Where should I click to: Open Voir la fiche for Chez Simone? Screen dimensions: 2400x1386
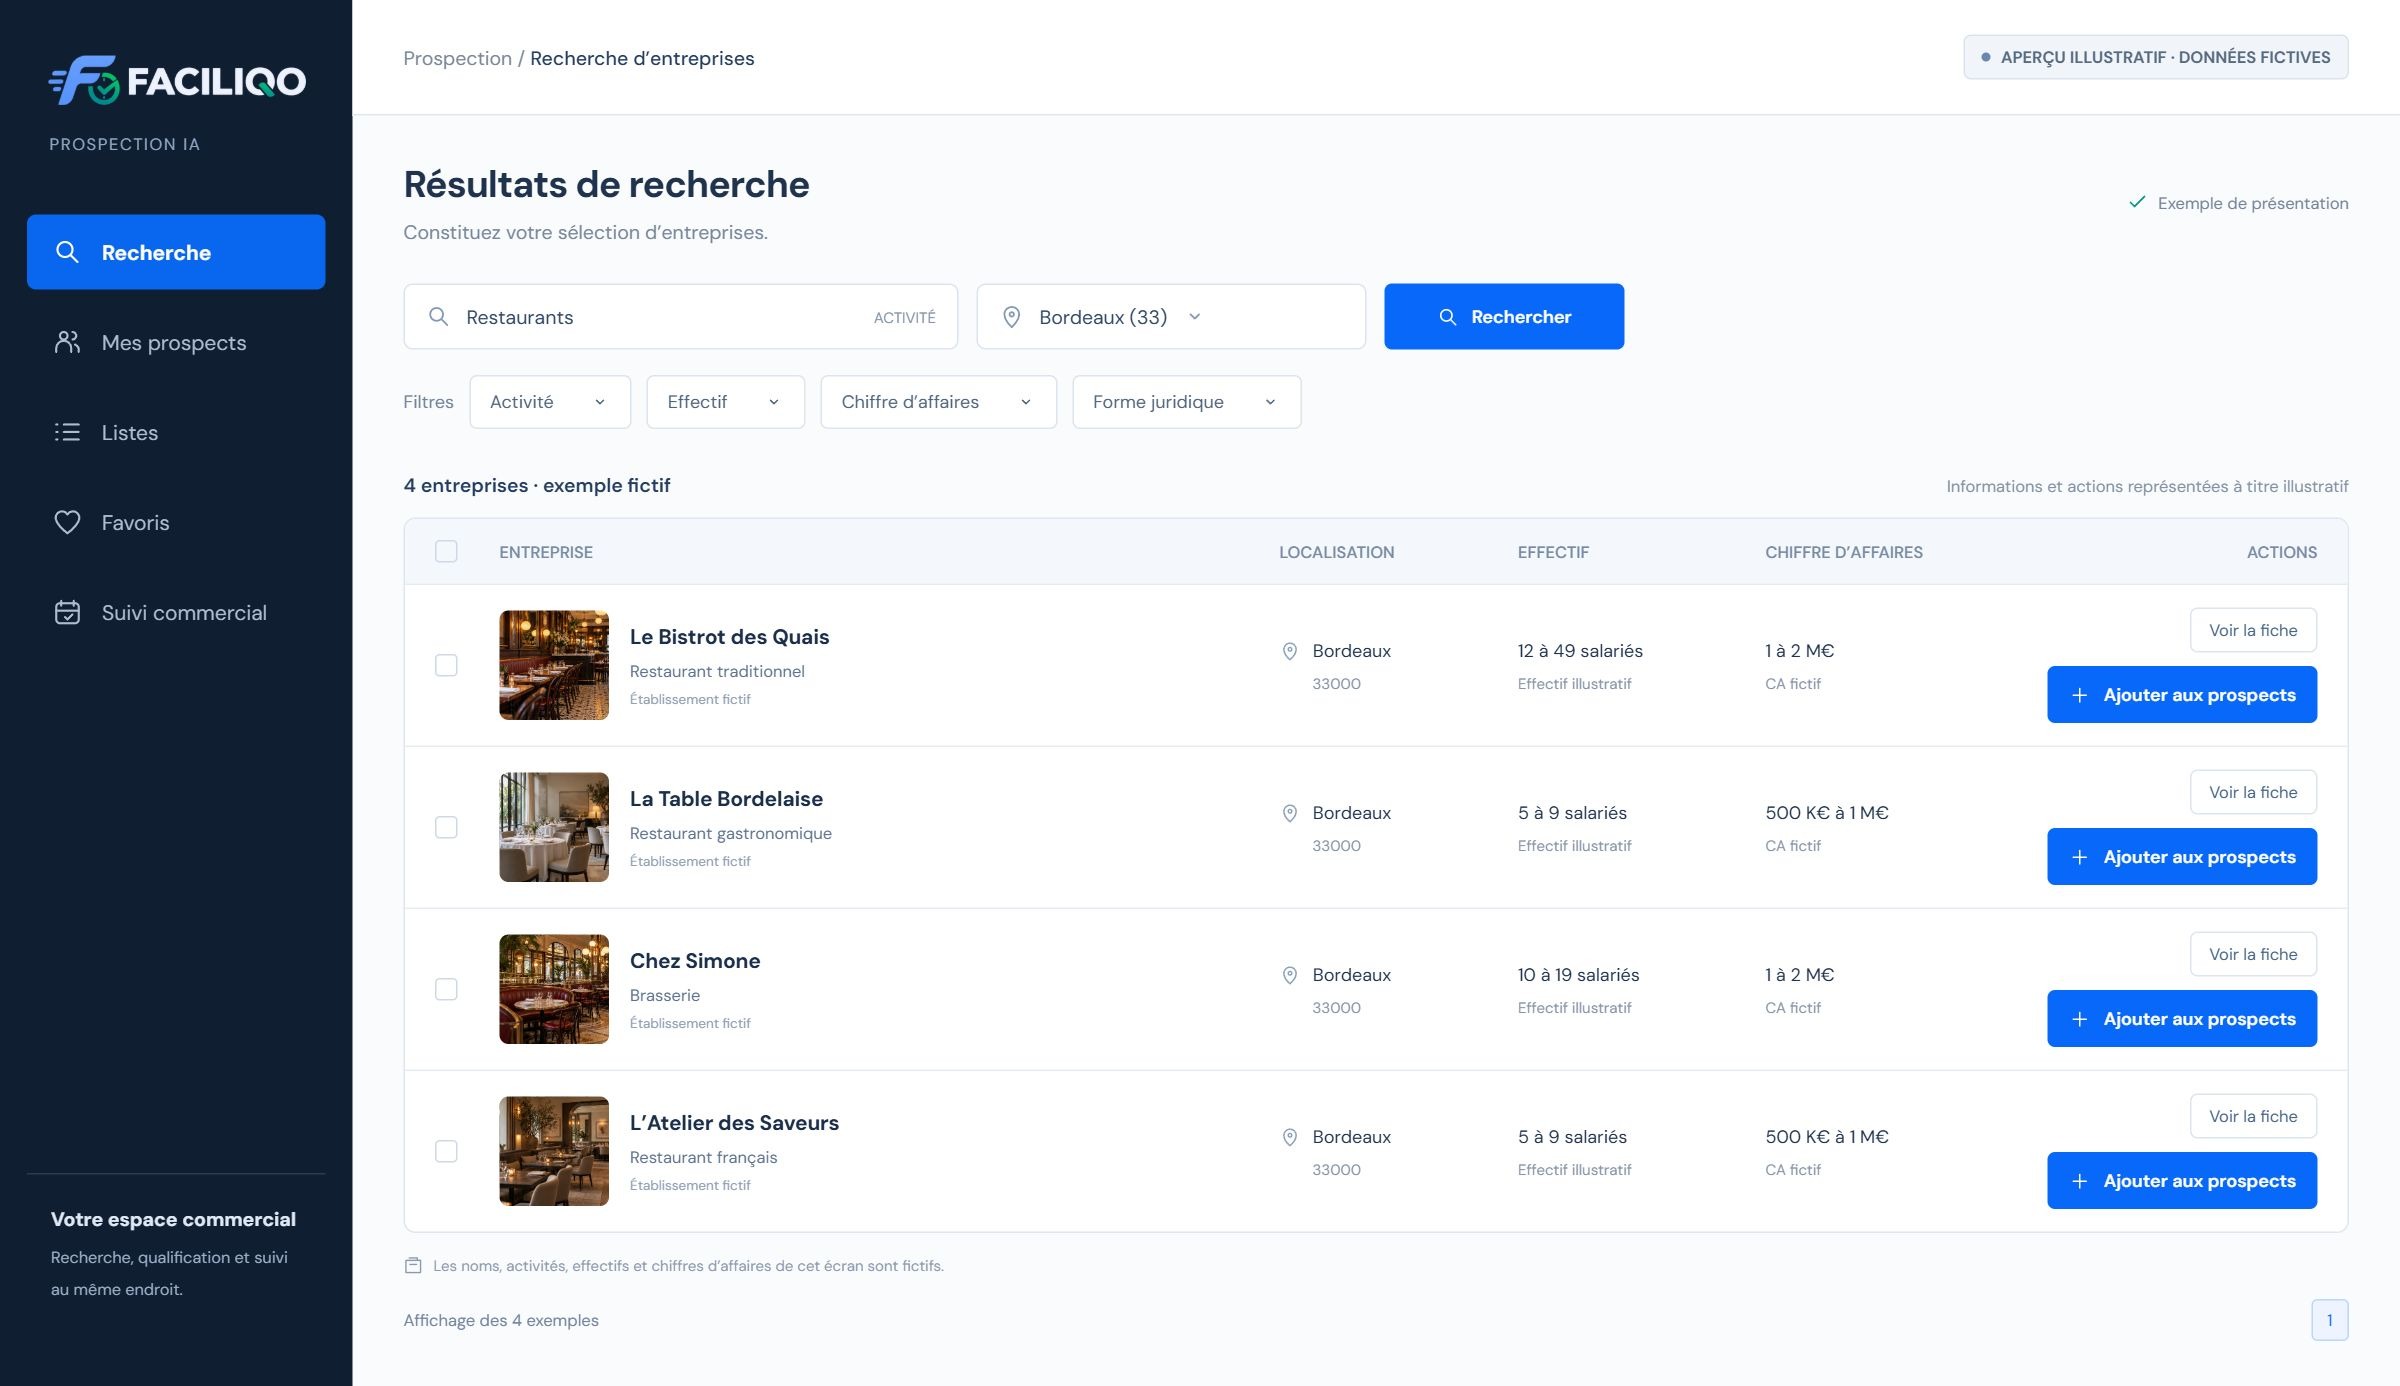[2253, 954]
